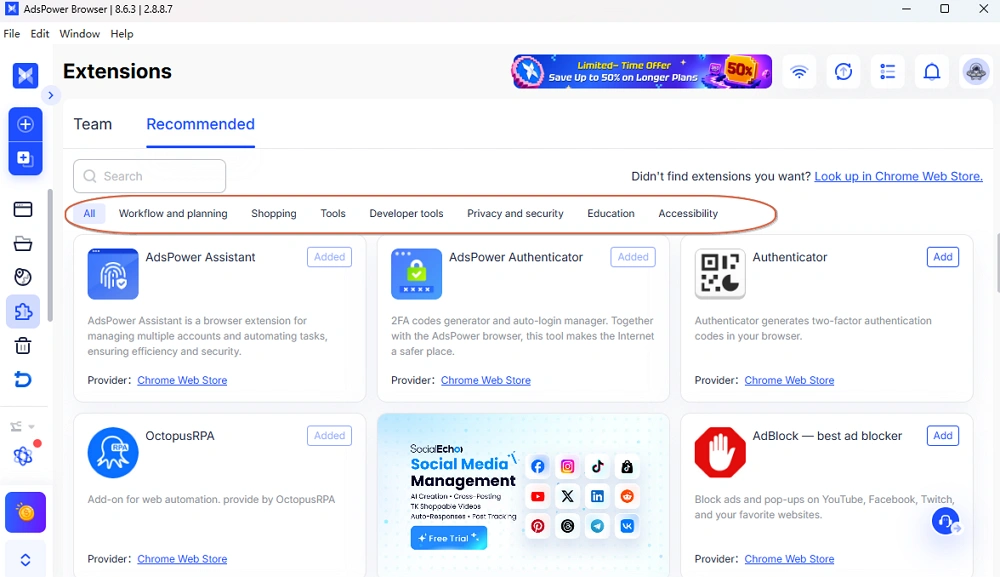Open Chrome Web Store link for AdBlock

coord(790,559)
